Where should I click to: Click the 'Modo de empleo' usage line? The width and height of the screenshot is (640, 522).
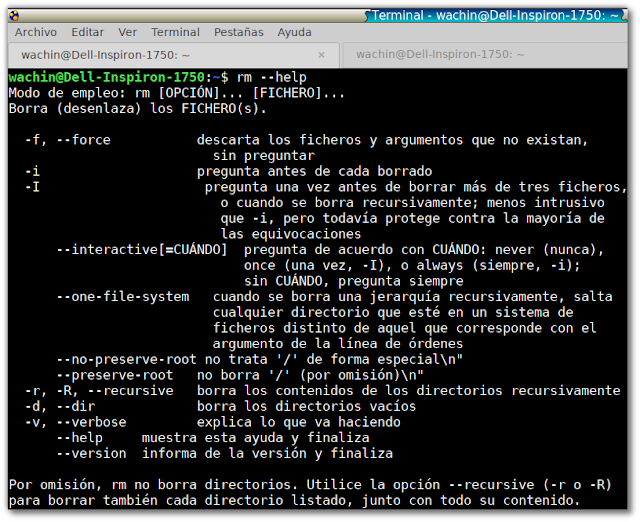click(177, 93)
